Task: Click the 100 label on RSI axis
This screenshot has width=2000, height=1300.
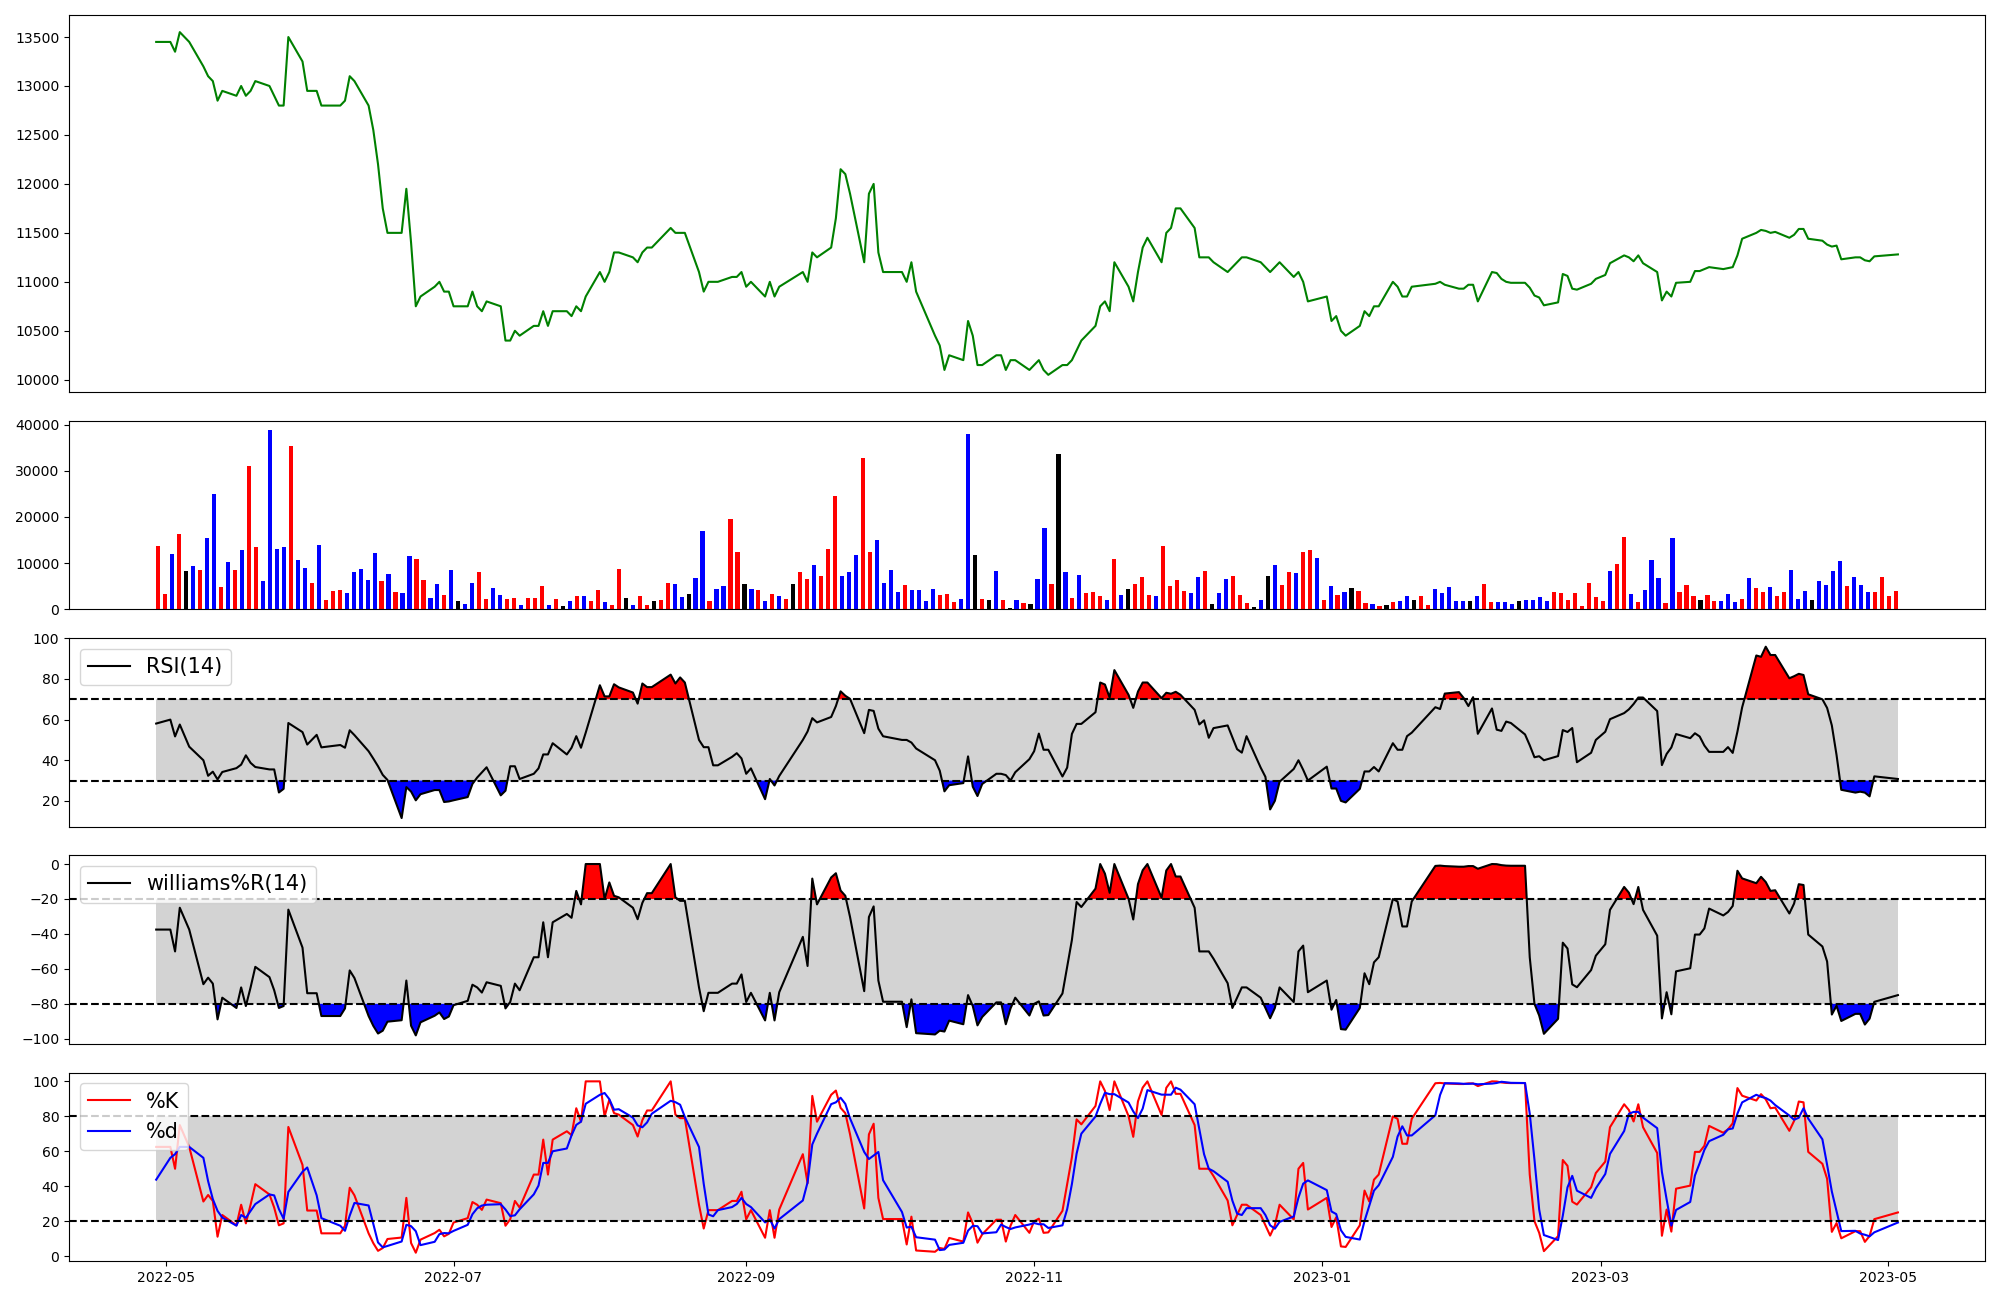Action: click(47, 638)
